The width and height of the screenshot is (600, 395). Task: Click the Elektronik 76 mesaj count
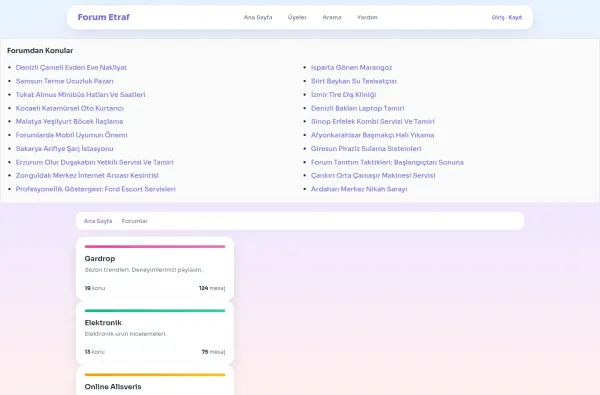214,352
